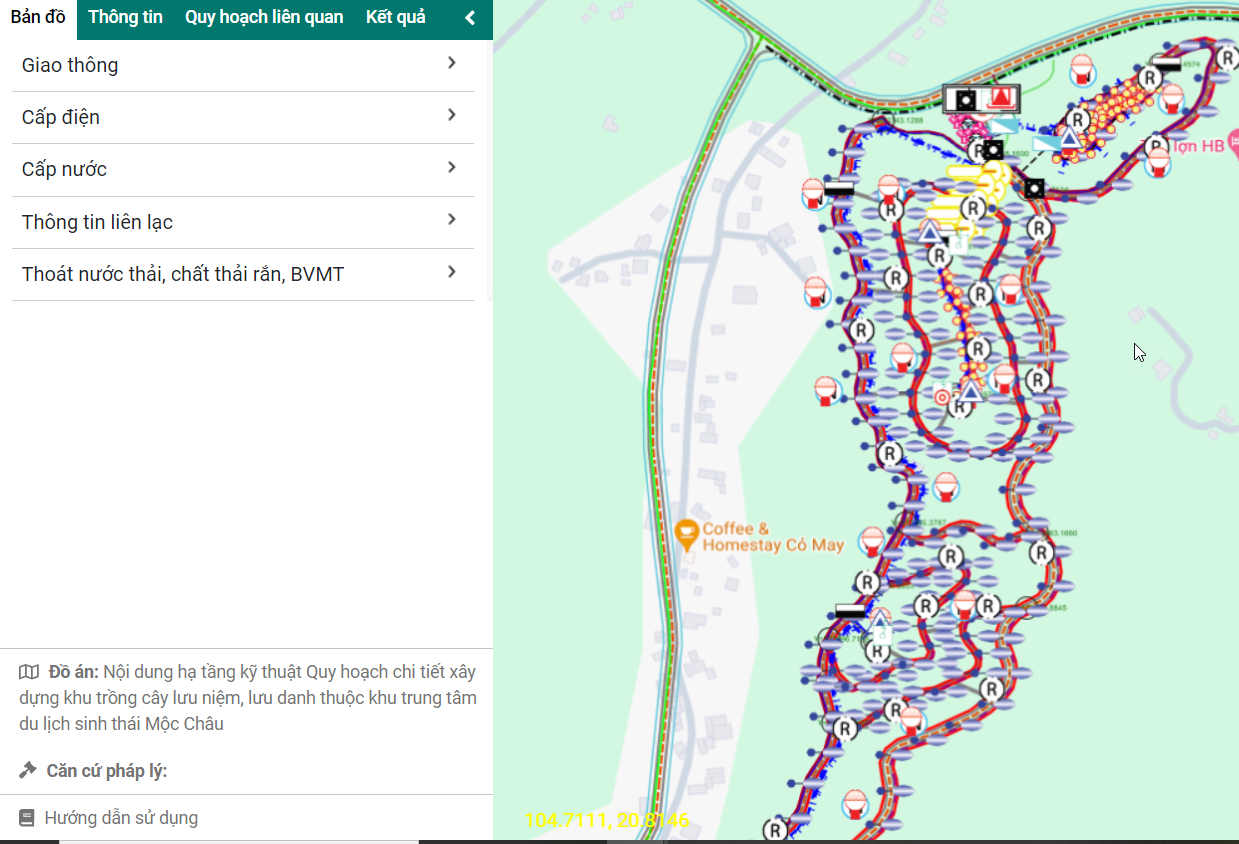The height and width of the screenshot is (844, 1239).
Task: Open the Quy hoạch liên quan tab
Action: coord(264,18)
